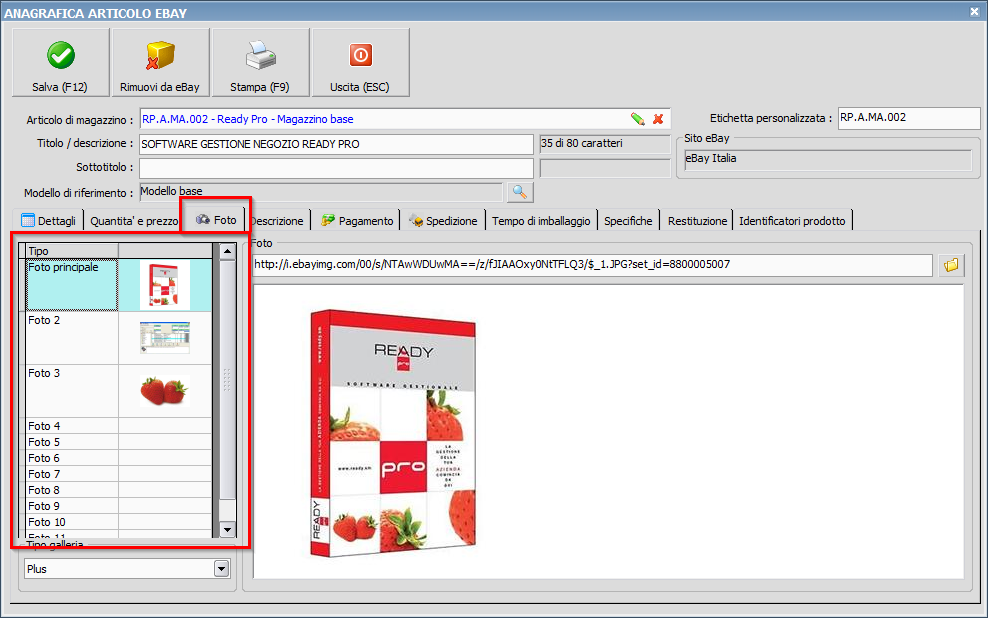This screenshot has height=618, width=988.
Task: Select the Foto 2 screenshot thumbnail
Action: click(165, 338)
